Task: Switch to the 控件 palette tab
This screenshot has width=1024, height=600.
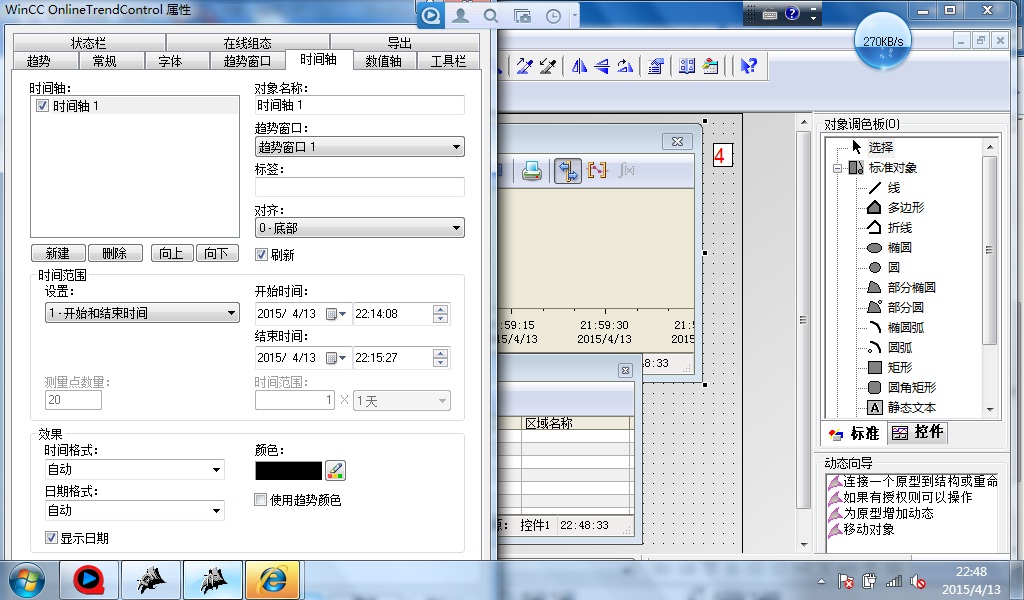Action: pos(917,432)
